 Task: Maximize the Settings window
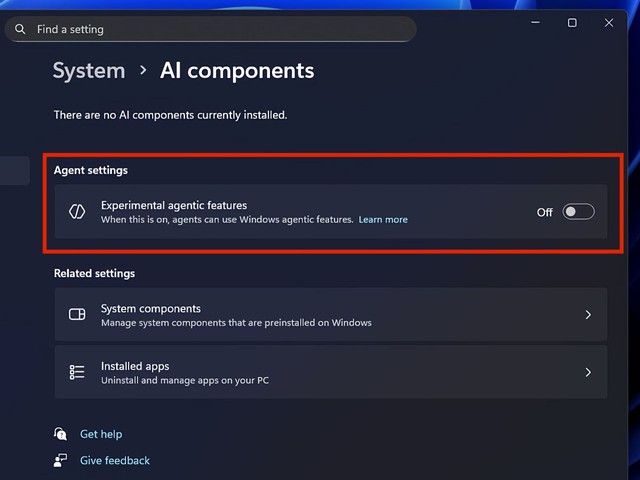pyautogui.click(x=572, y=22)
